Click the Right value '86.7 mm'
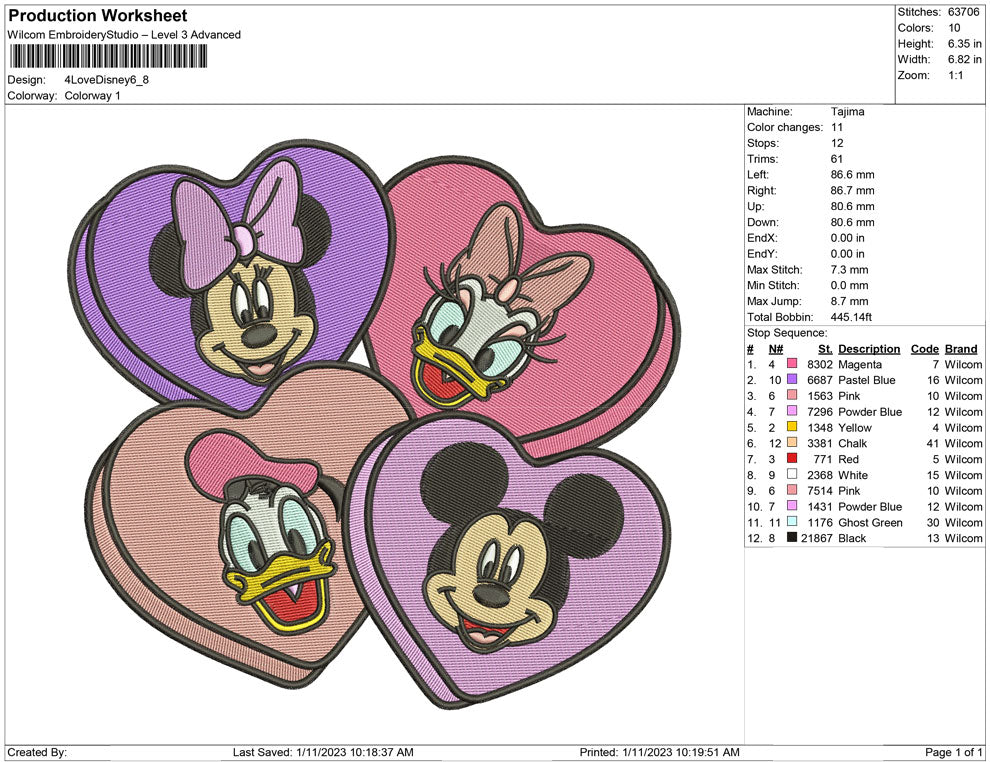Screen dimensions: 990x762 coord(852,190)
